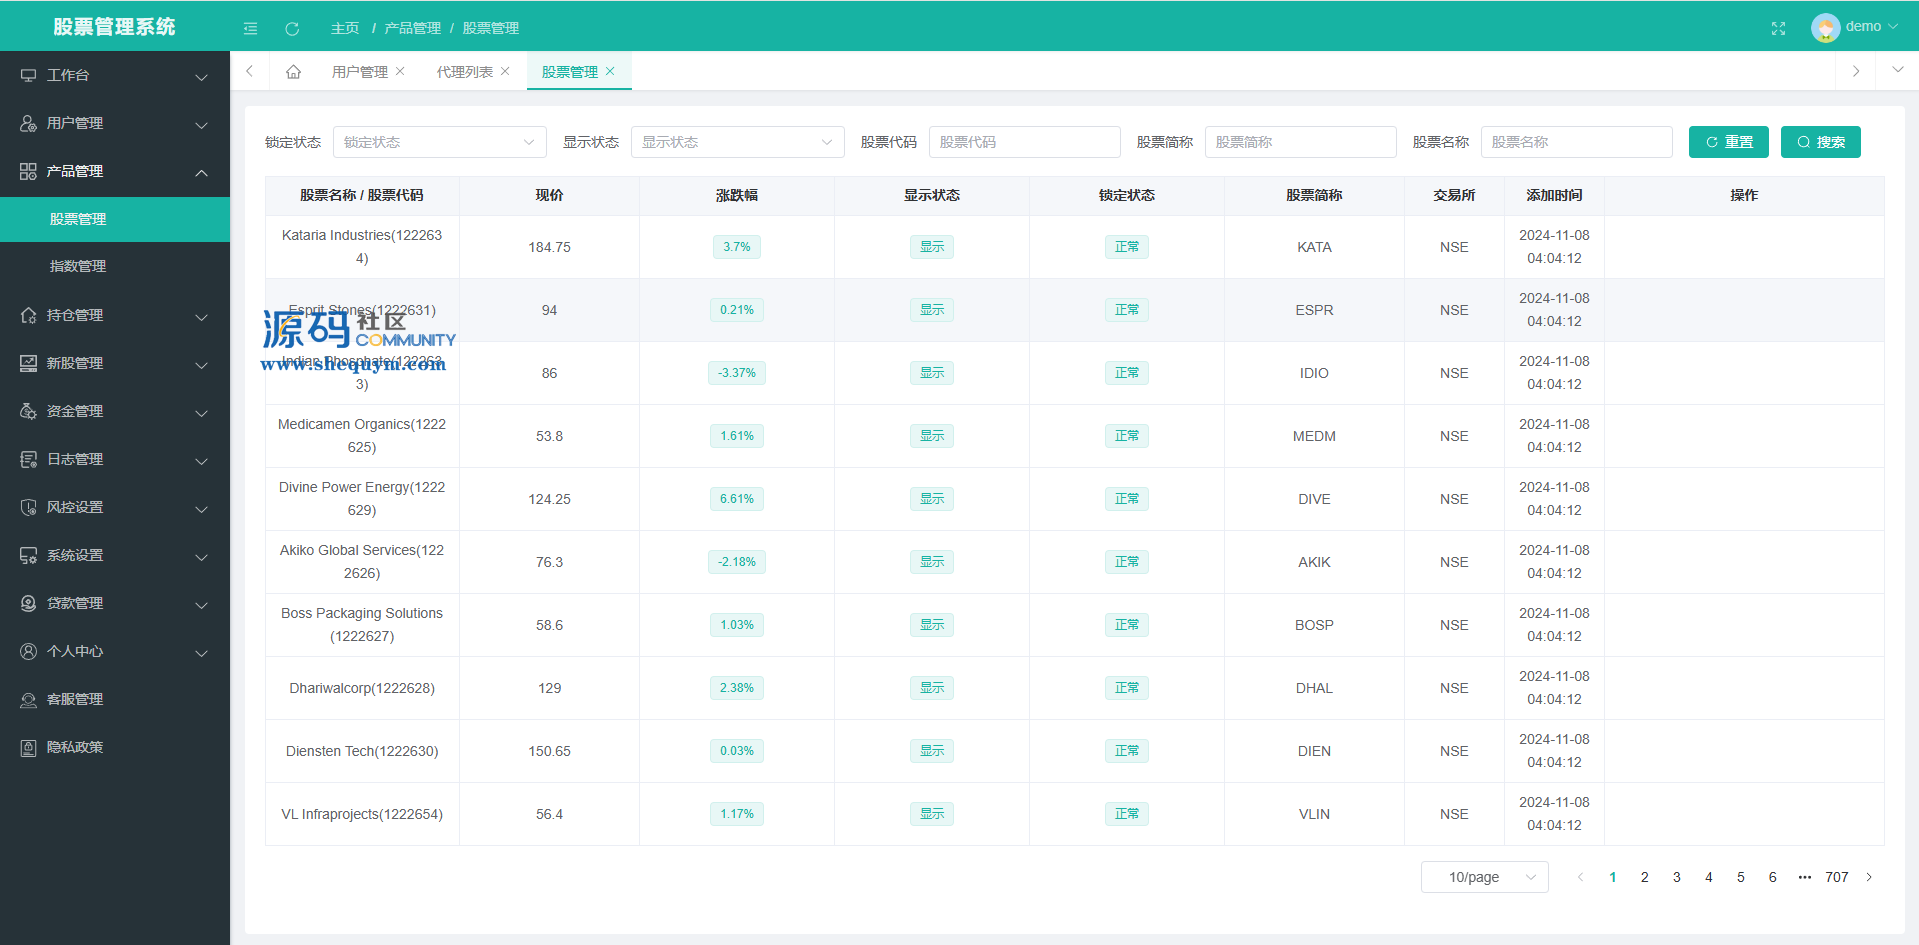Toggle 显示 status for Kataria Industries
Screen dimensions: 1919x945
pyautogui.click(x=931, y=247)
